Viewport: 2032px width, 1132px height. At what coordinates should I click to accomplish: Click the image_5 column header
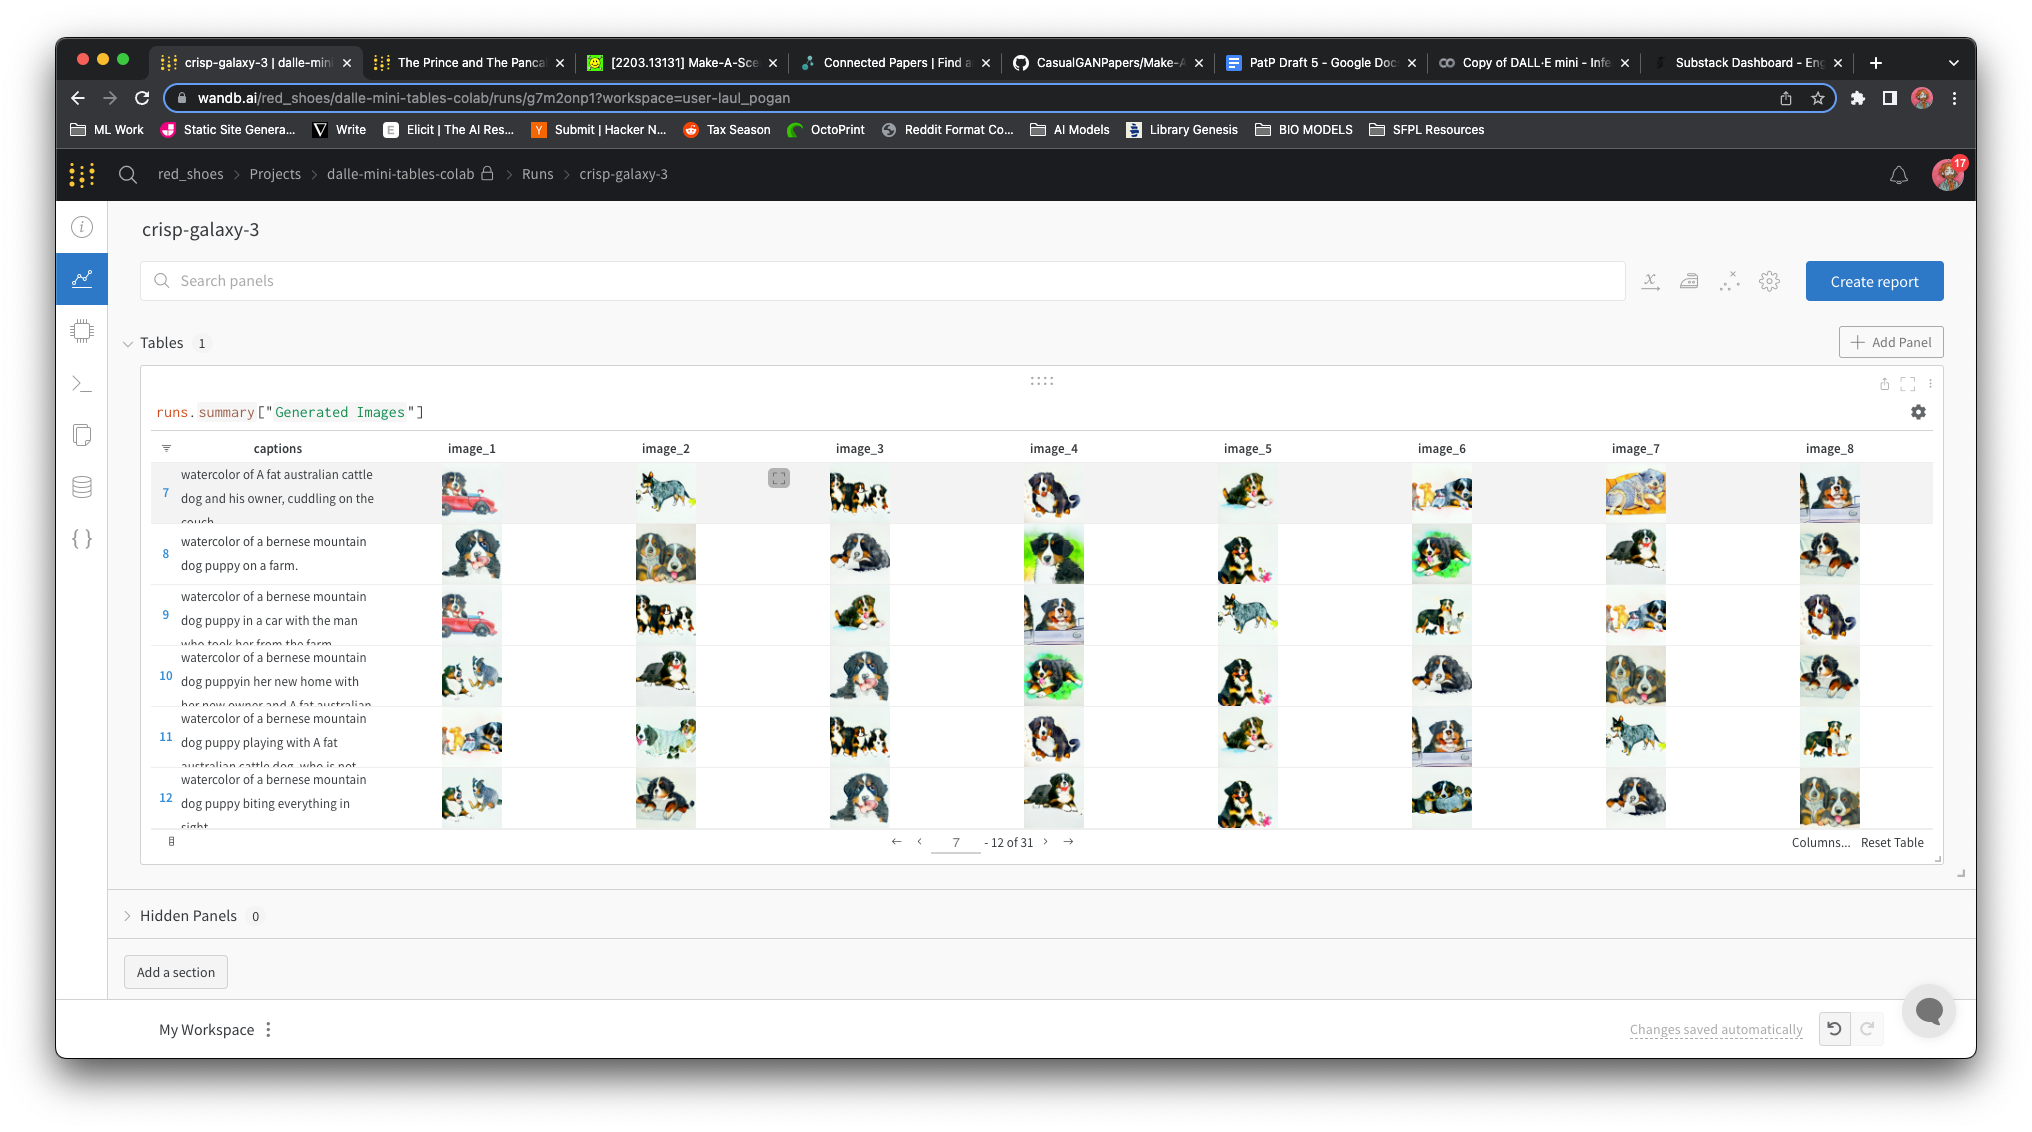[1247, 449]
